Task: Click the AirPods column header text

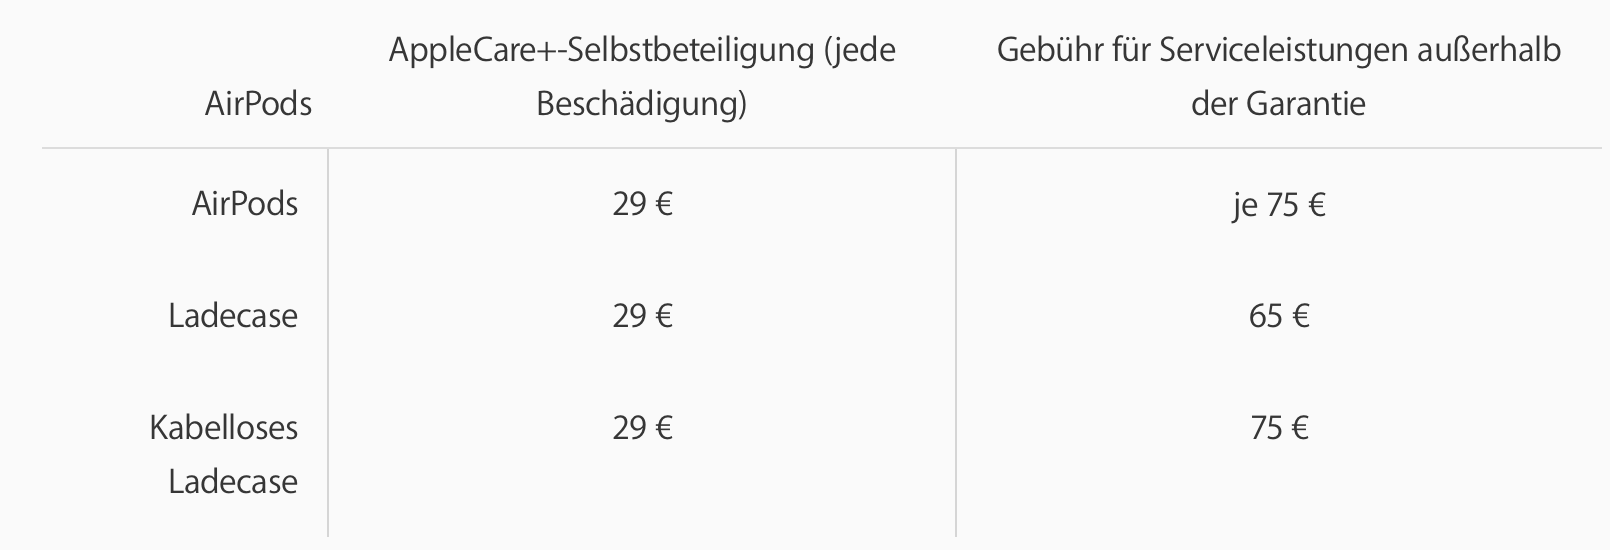Action: coord(258,103)
